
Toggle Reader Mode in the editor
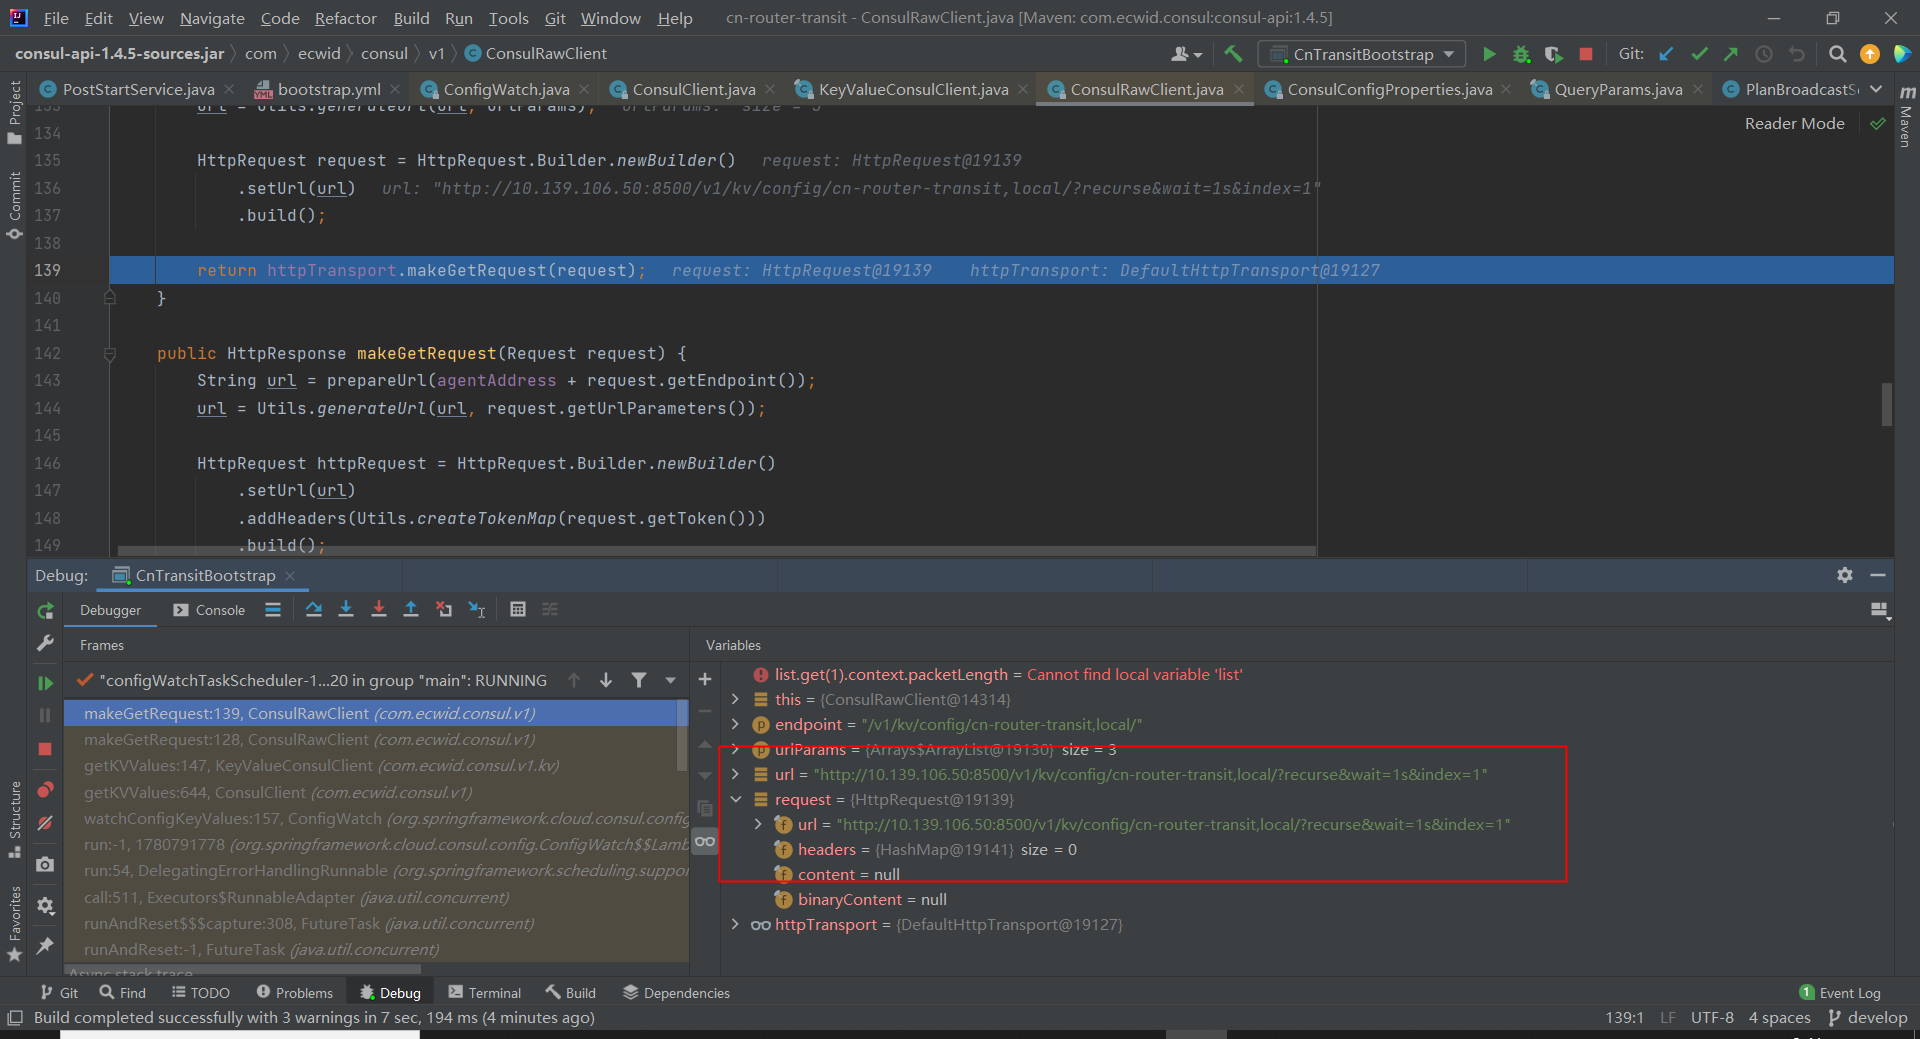coord(1794,124)
